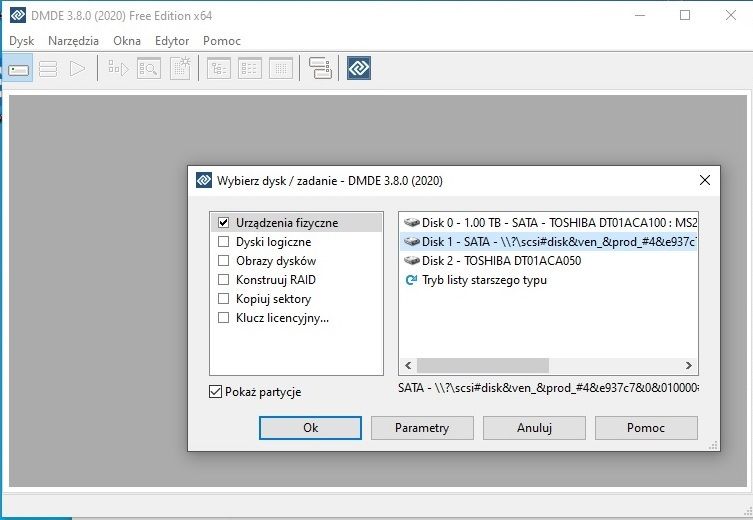This screenshot has width=753, height=520.
Task: Click the disk list right scroll arrow
Action: point(689,365)
